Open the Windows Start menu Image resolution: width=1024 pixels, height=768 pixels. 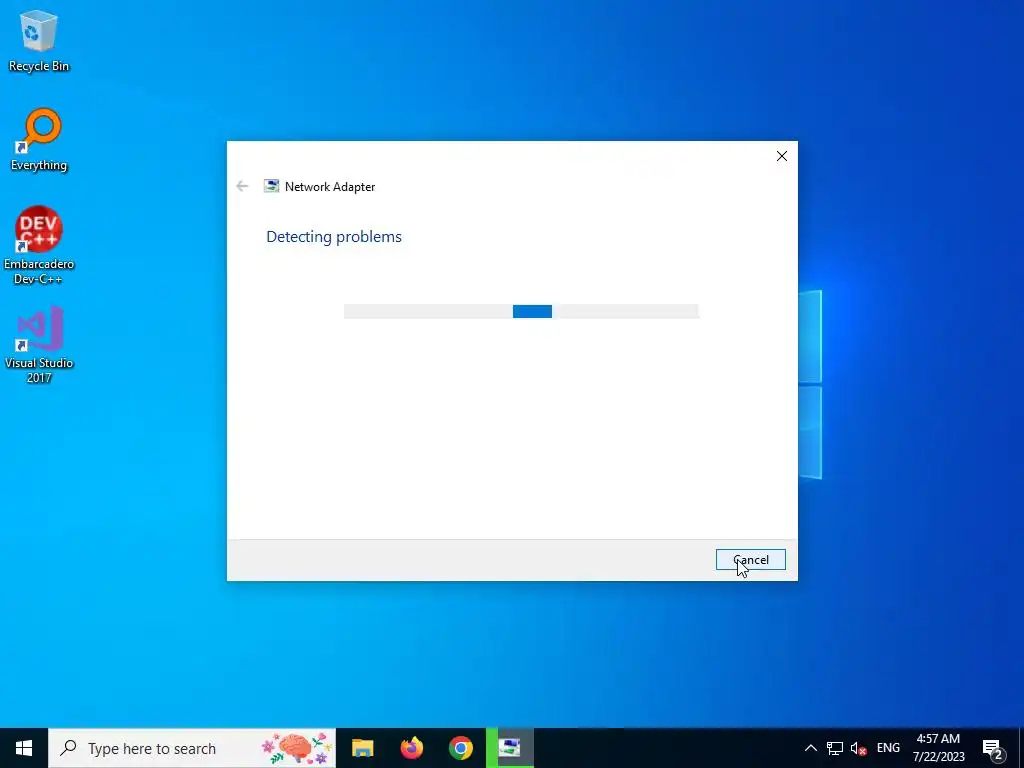click(x=24, y=748)
